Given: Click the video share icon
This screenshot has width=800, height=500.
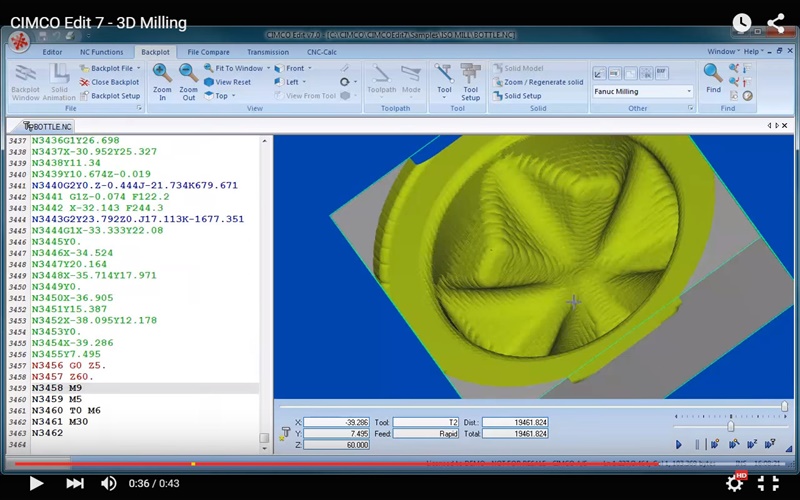Looking at the screenshot, I should pyautogui.click(x=776, y=23).
